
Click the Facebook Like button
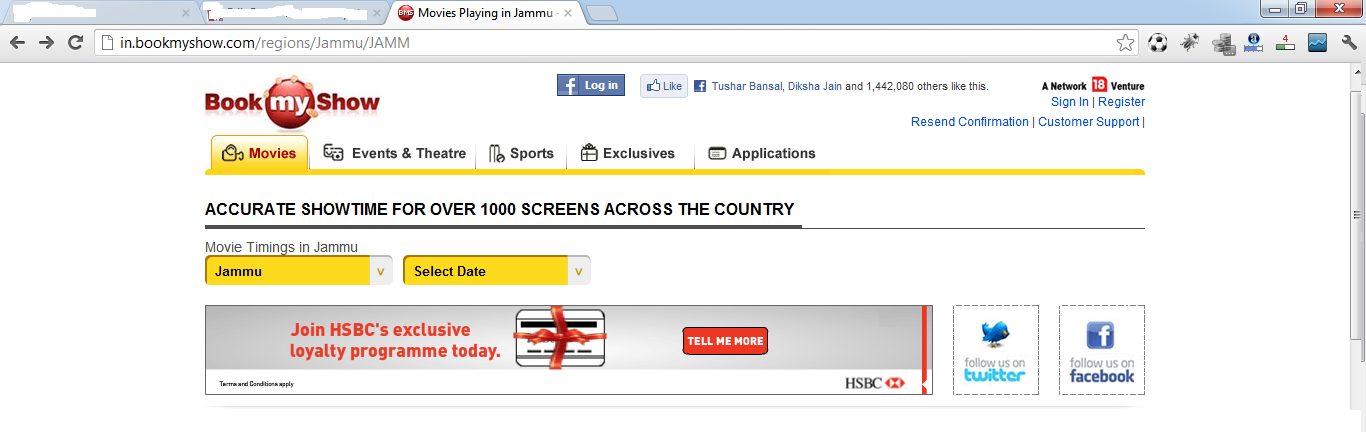664,86
